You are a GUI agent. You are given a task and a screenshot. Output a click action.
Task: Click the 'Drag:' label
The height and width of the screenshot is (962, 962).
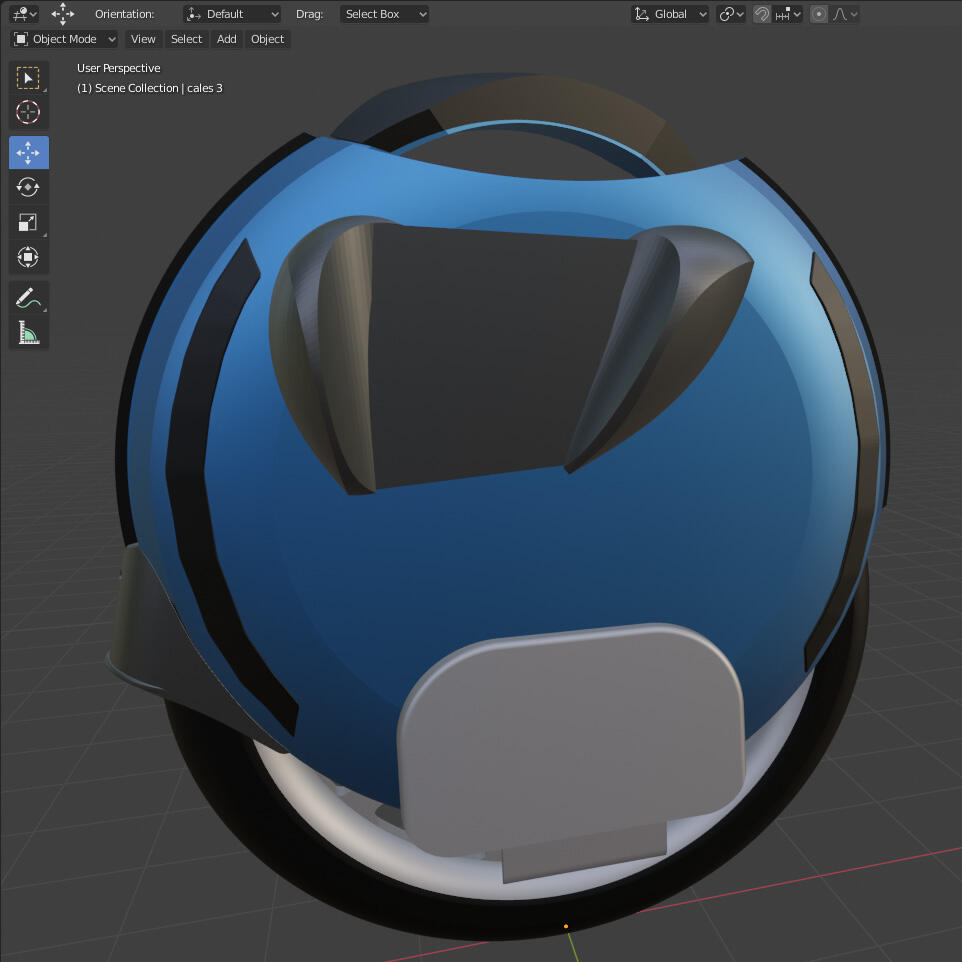tap(309, 14)
